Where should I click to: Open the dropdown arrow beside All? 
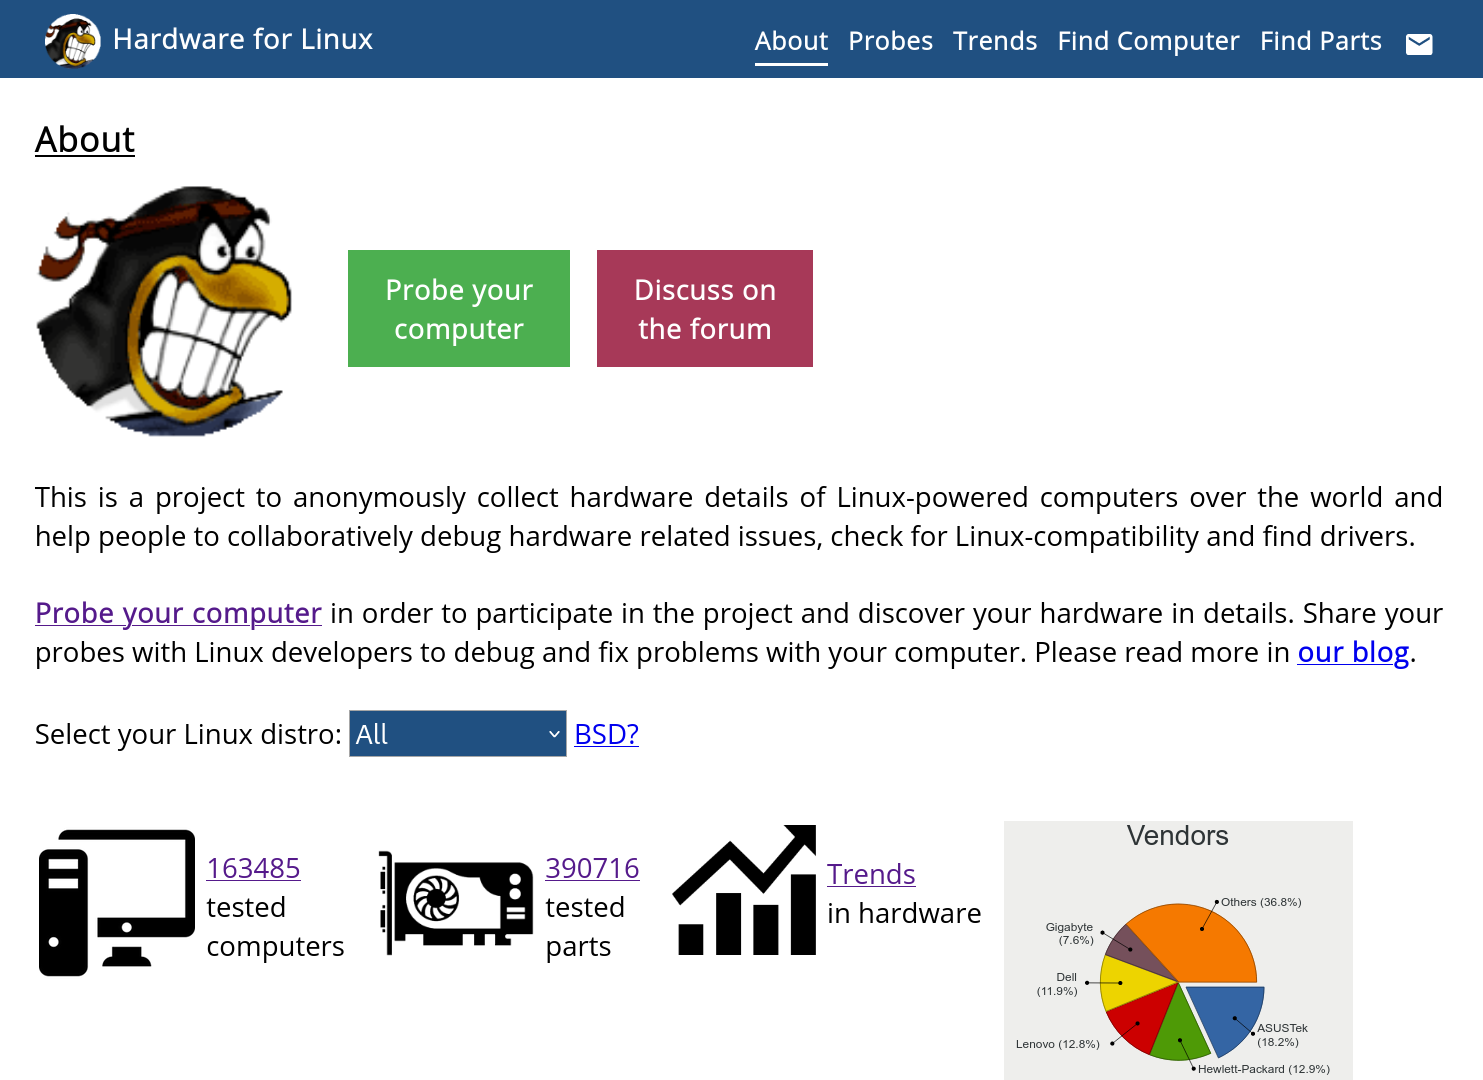552,733
